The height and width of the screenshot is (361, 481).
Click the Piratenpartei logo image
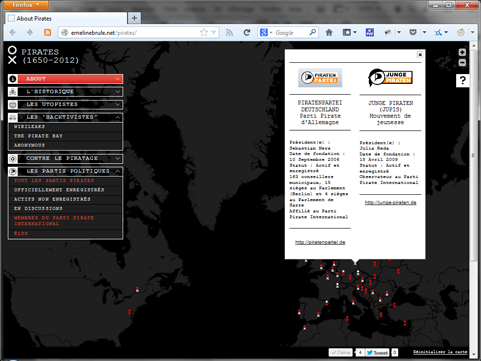point(320,78)
